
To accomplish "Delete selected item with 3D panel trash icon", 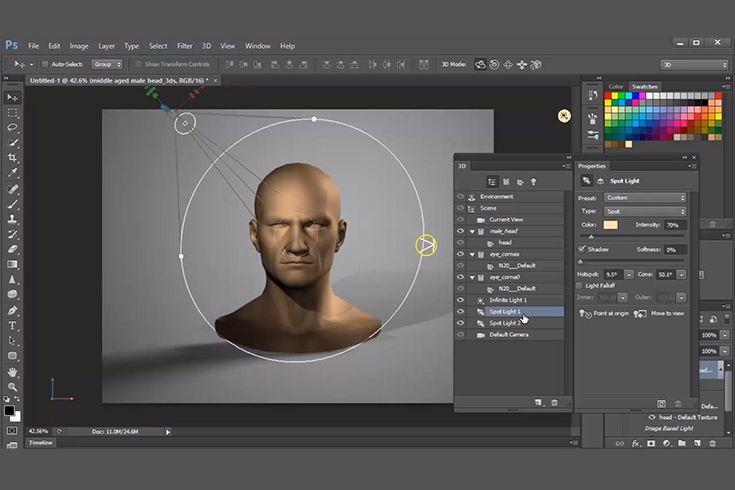I will [555, 402].
